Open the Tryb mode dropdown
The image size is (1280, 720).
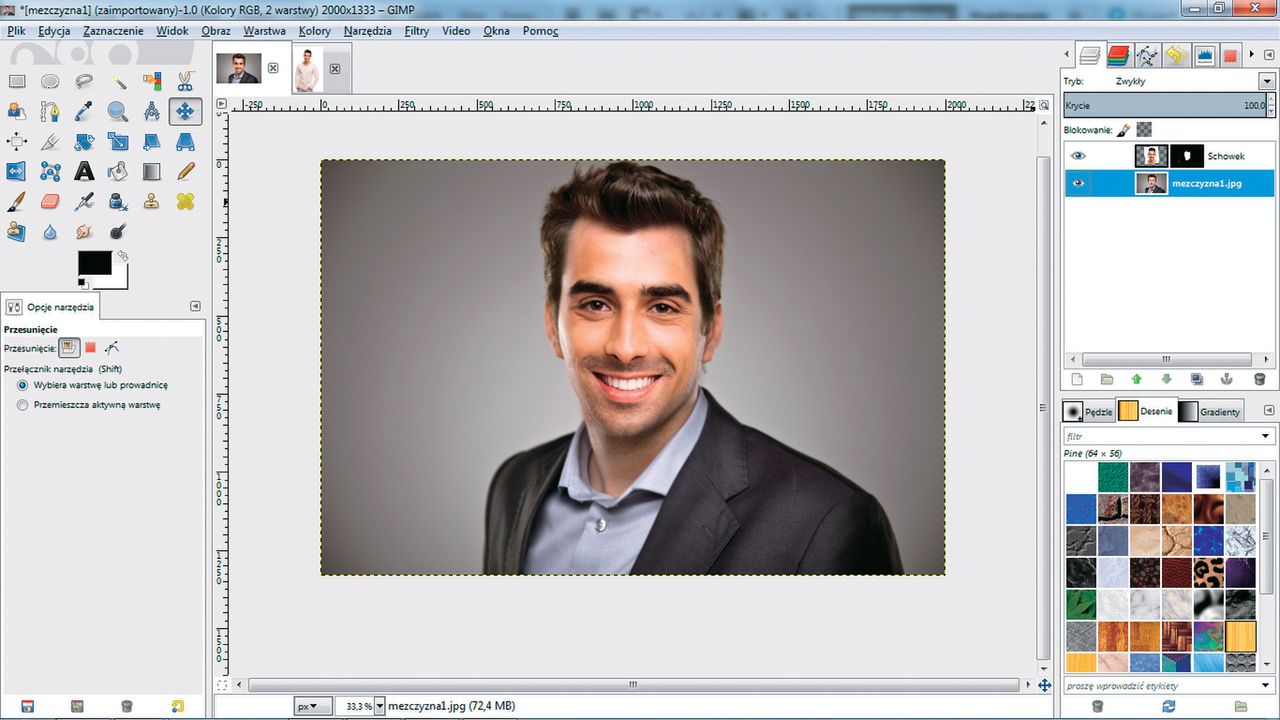coord(1267,81)
